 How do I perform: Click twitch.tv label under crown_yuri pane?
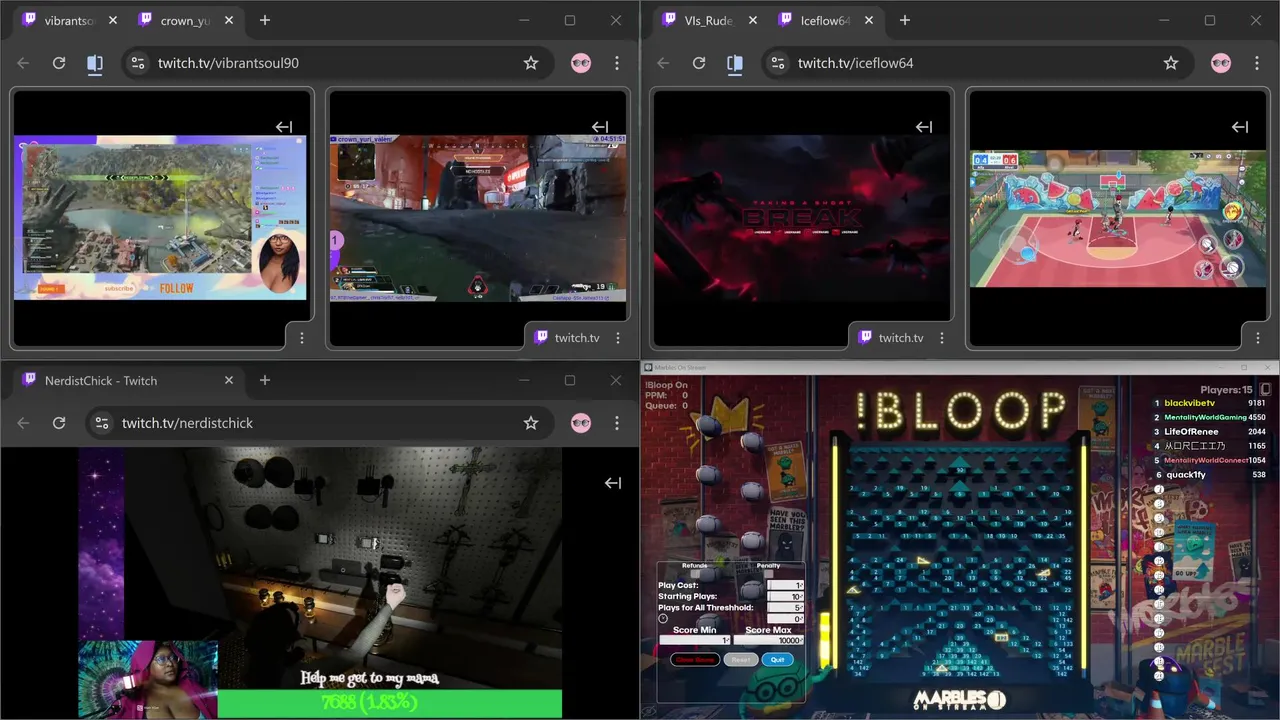577,338
